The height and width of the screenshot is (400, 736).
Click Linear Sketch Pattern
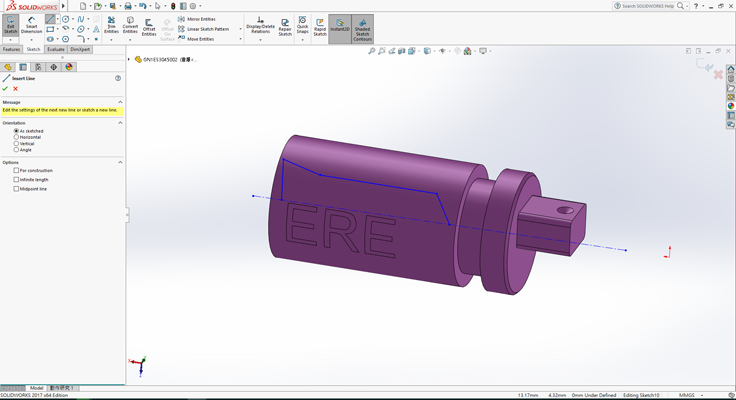204,29
